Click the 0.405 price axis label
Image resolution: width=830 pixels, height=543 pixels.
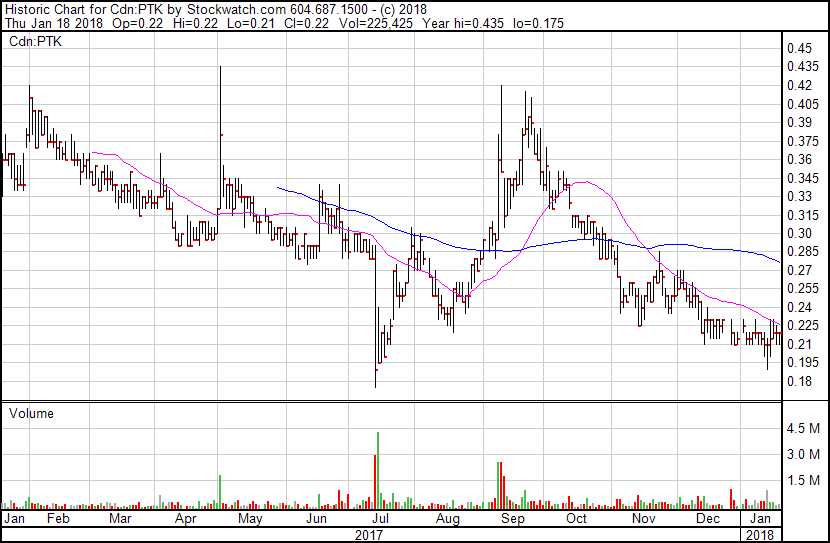pyautogui.click(x=802, y=104)
